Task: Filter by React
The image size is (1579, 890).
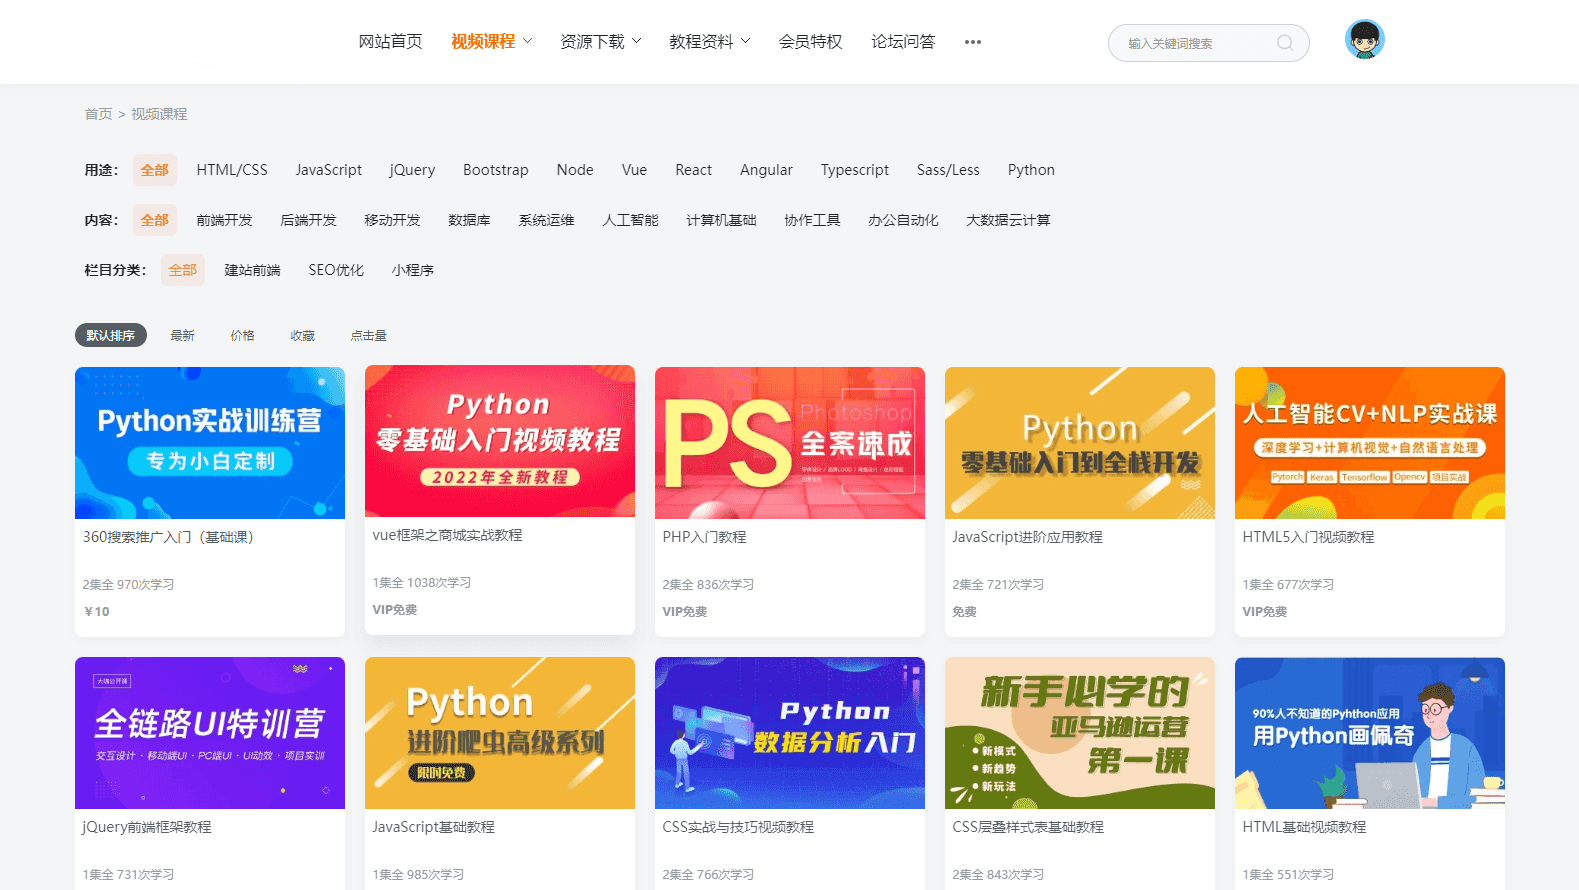Action: point(693,170)
